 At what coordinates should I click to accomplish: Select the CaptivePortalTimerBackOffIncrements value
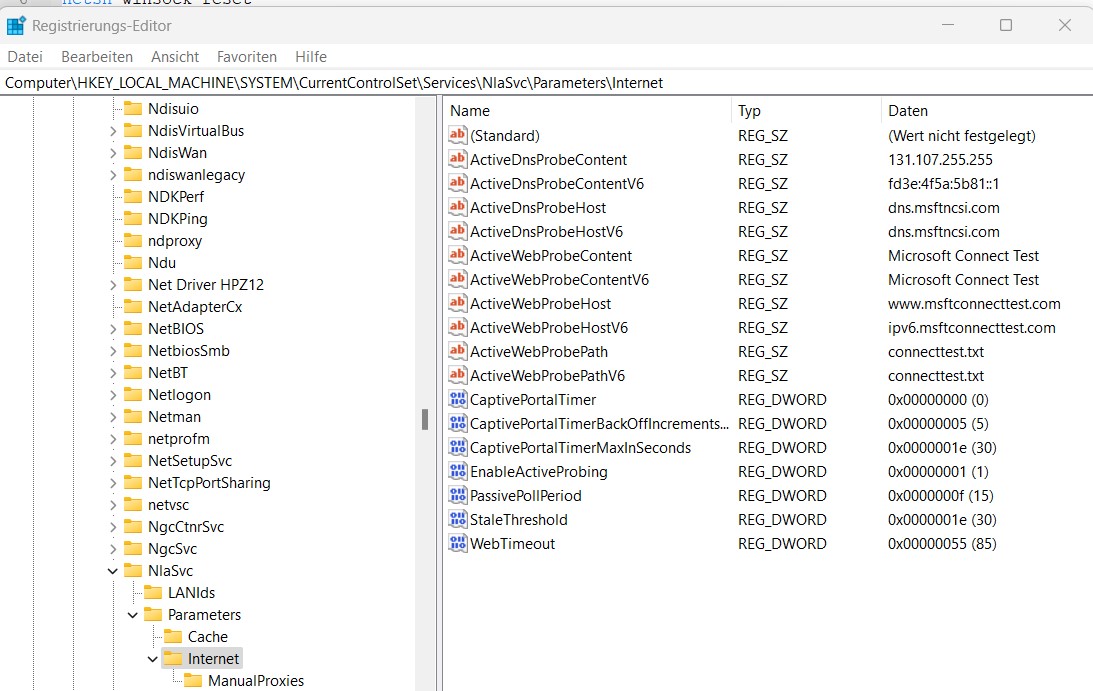[x=599, y=424]
